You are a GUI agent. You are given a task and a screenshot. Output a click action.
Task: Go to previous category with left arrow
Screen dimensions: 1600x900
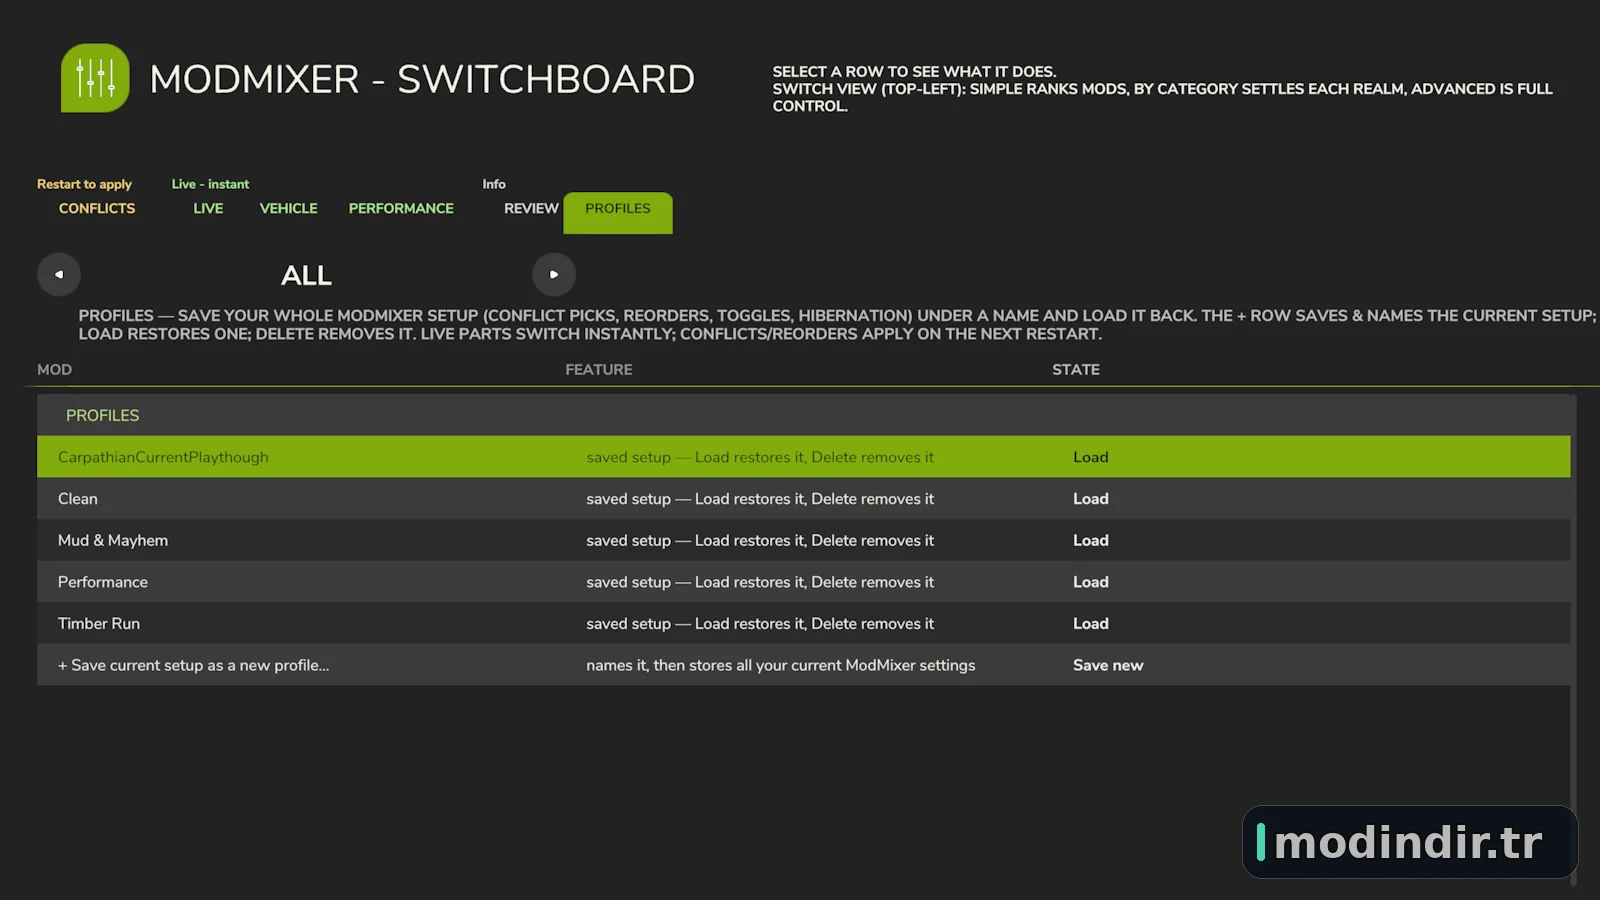tap(59, 274)
